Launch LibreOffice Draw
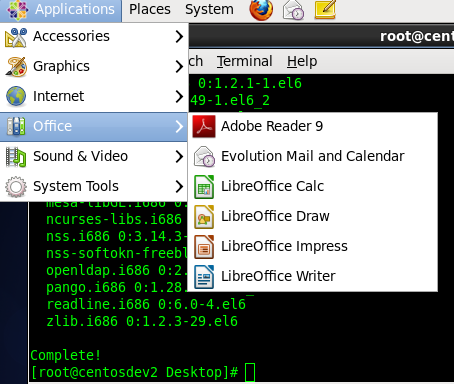Image resolution: width=454 pixels, height=384 pixels. click(313, 216)
